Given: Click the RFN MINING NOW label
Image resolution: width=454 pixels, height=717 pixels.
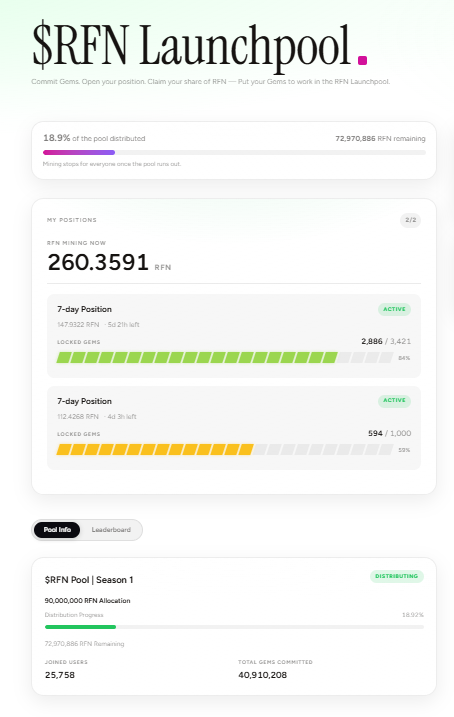Looking at the screenshot, I should 76,243.
